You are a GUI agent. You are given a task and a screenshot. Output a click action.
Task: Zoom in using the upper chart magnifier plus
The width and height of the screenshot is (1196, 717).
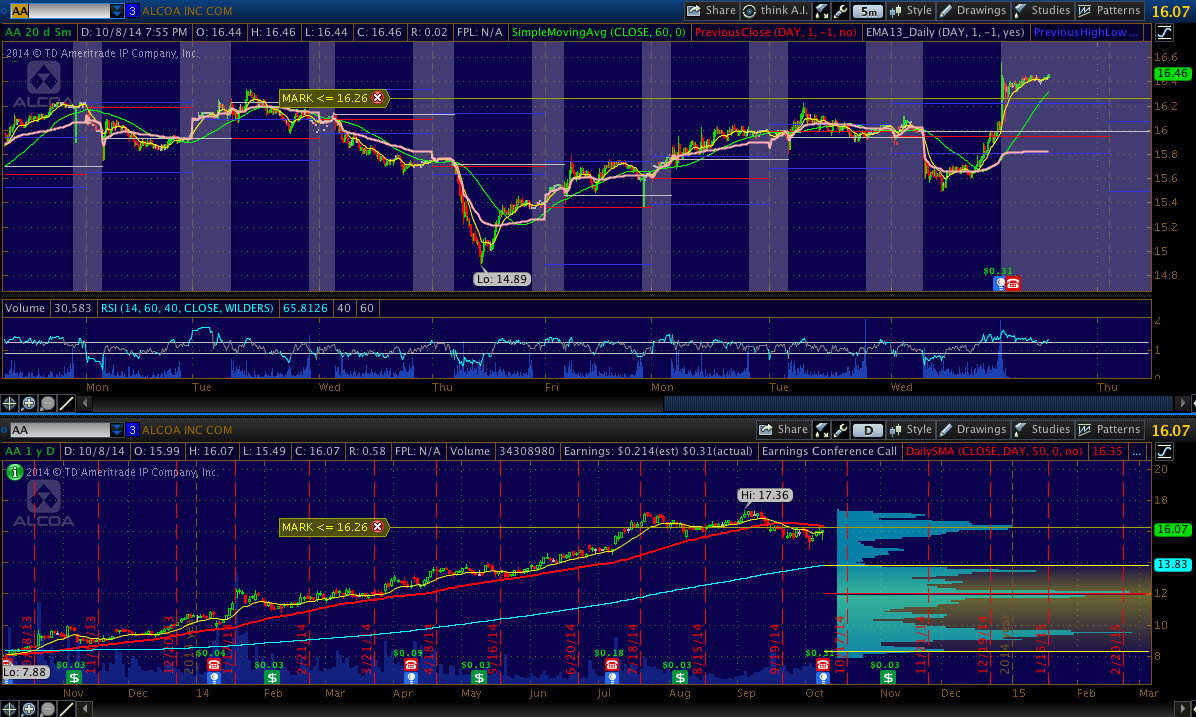click(x=30, y=404)
